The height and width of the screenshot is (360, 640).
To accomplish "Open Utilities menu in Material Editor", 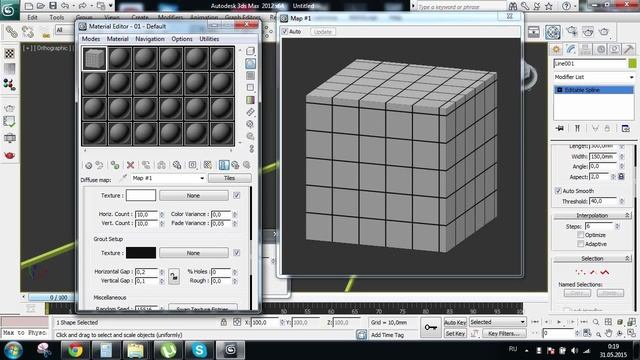I will pos(209,39).
